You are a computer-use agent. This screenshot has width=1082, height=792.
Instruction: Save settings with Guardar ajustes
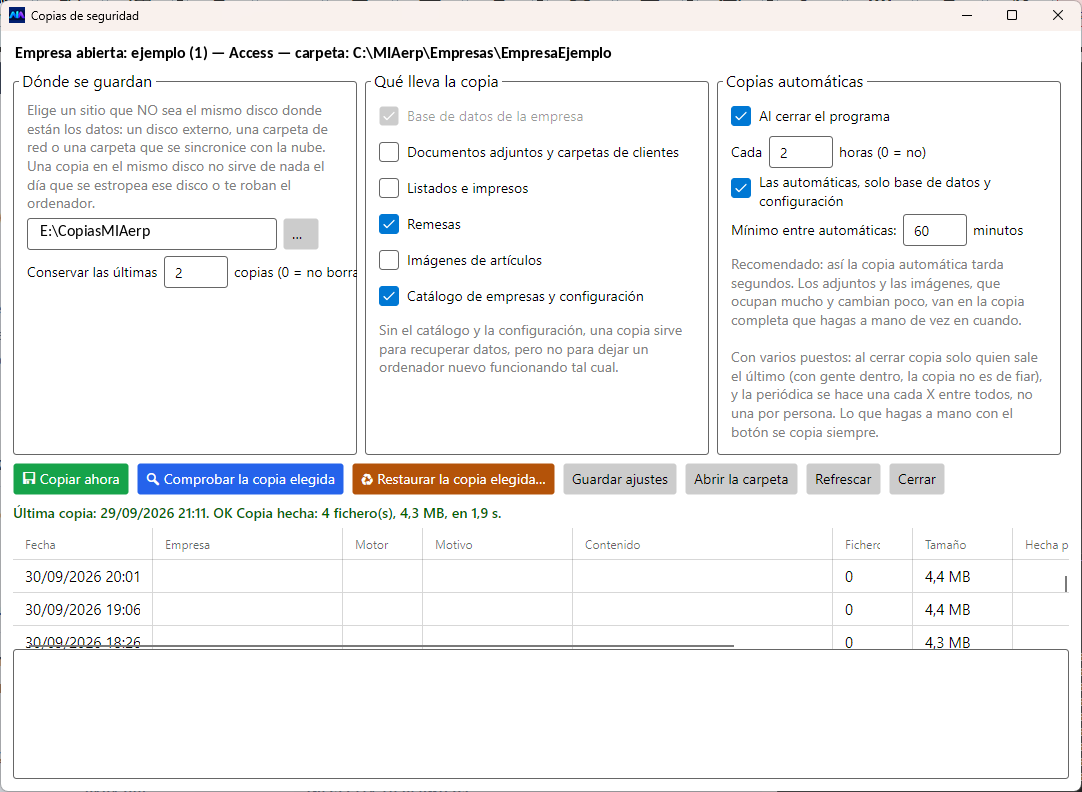(620, 479)
